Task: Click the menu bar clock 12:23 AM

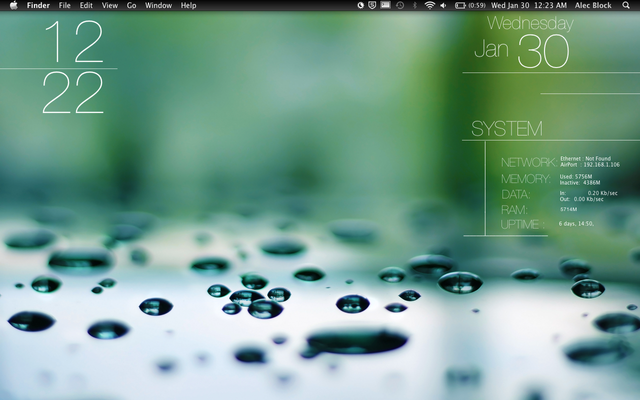Action: pyautogui.click(x=550, y=5)
